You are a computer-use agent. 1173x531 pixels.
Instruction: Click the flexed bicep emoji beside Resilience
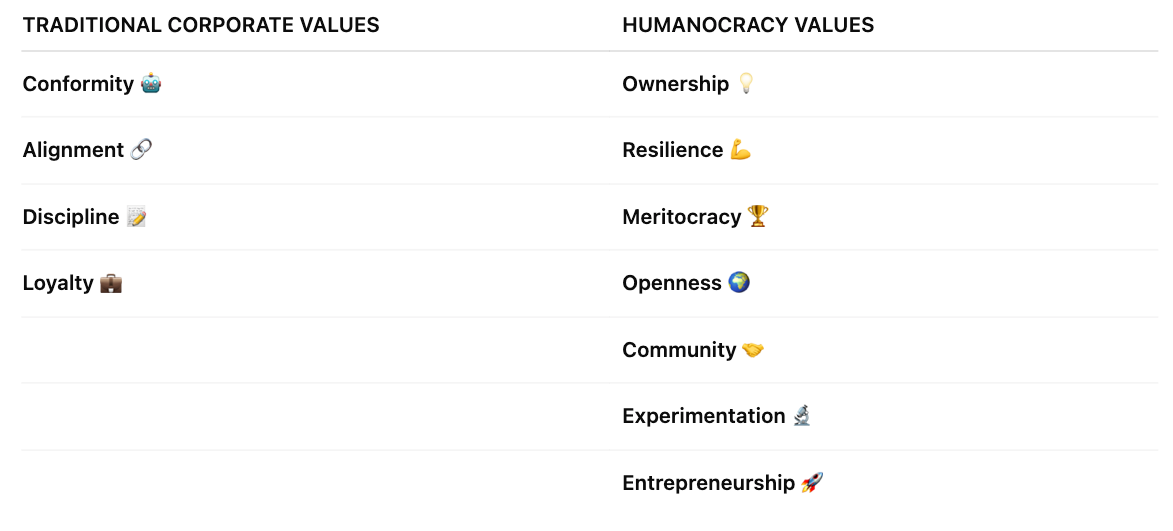tap(740, 150)
